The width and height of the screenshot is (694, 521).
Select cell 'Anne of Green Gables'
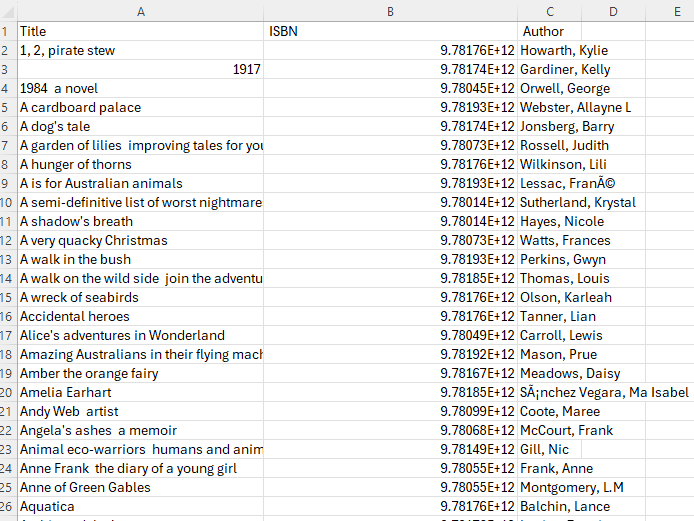pos(141,487)
